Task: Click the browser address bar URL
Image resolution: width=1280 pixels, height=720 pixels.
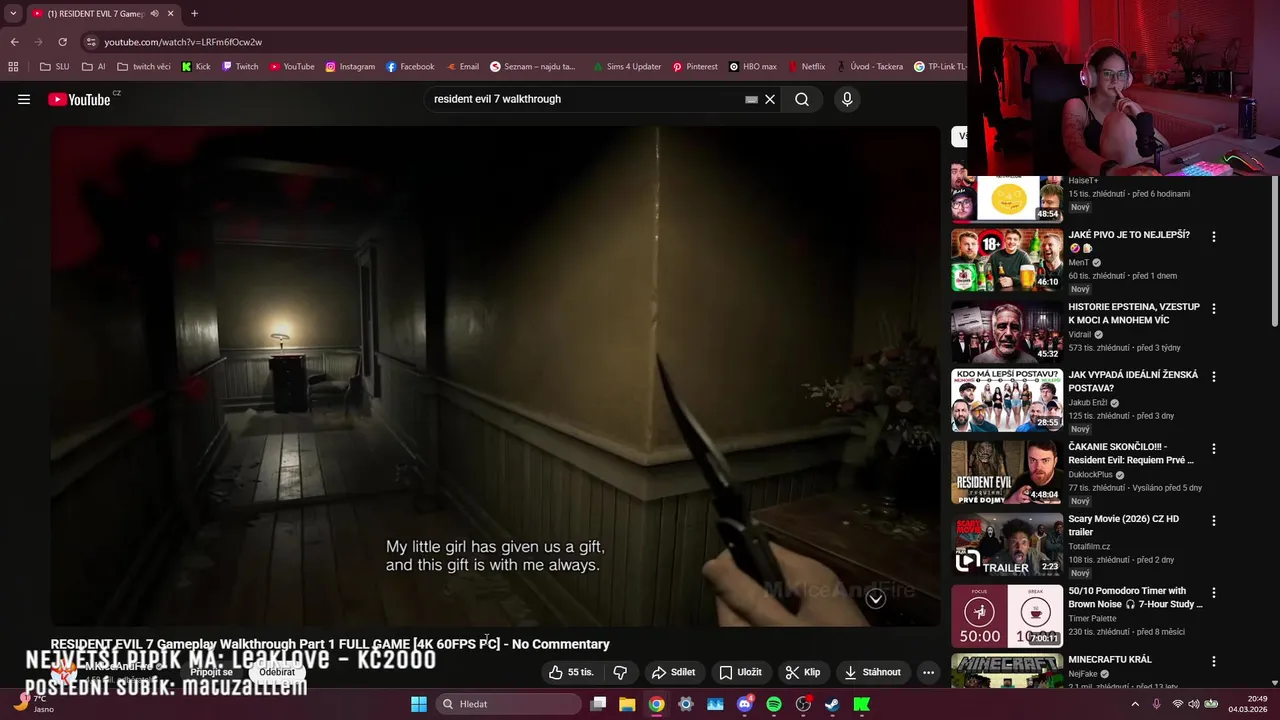Action: pyautogui.click(x=183, y=42)
